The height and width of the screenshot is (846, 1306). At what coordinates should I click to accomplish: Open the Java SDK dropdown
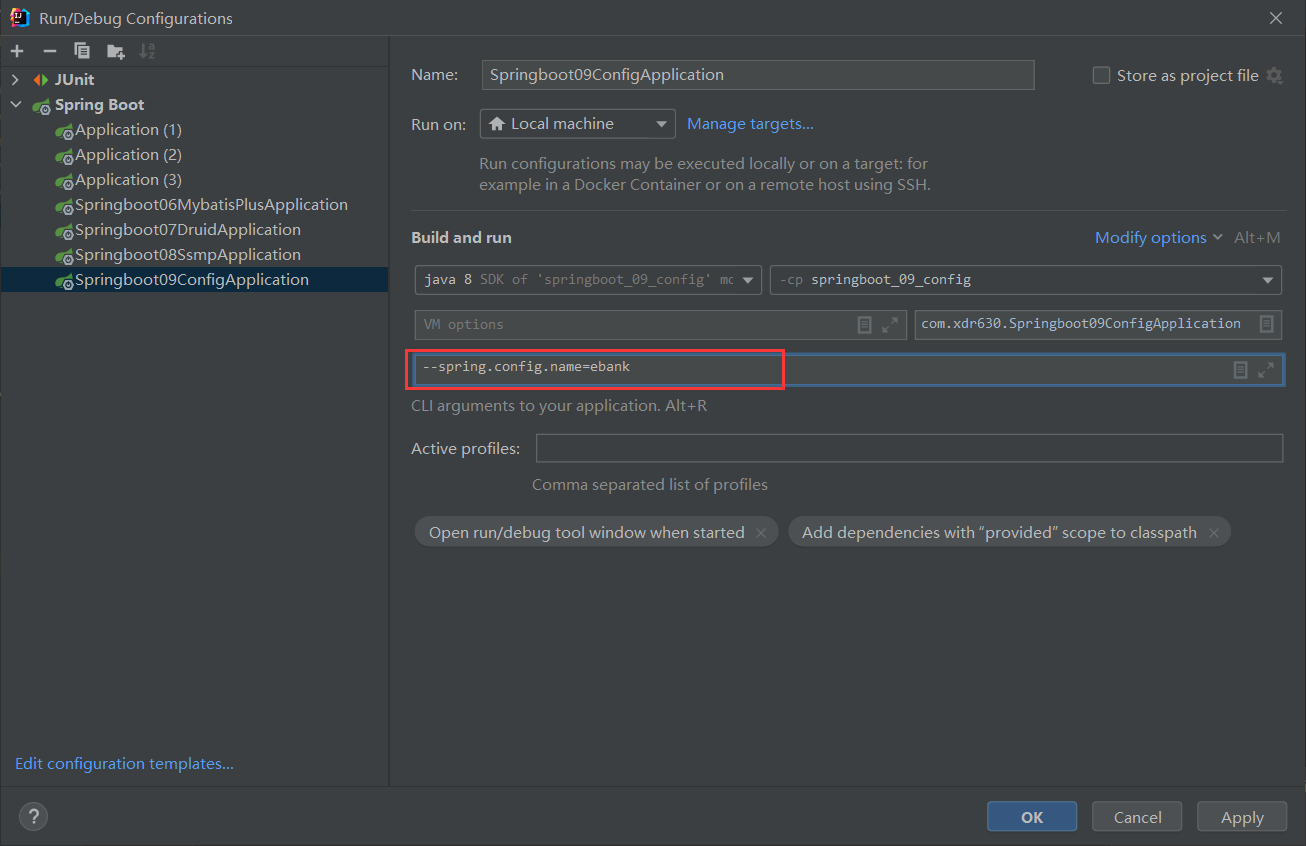click(x=588, y=280)
